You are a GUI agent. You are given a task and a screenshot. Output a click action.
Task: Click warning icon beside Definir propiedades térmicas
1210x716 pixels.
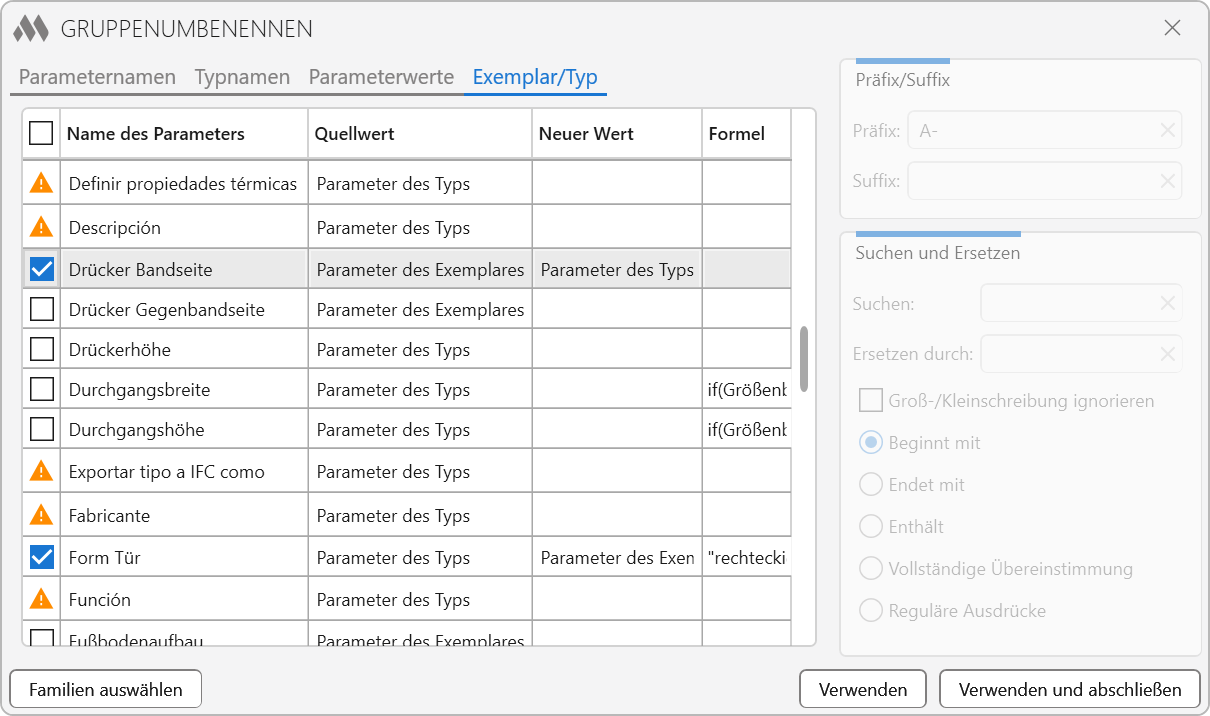point(41,183)
